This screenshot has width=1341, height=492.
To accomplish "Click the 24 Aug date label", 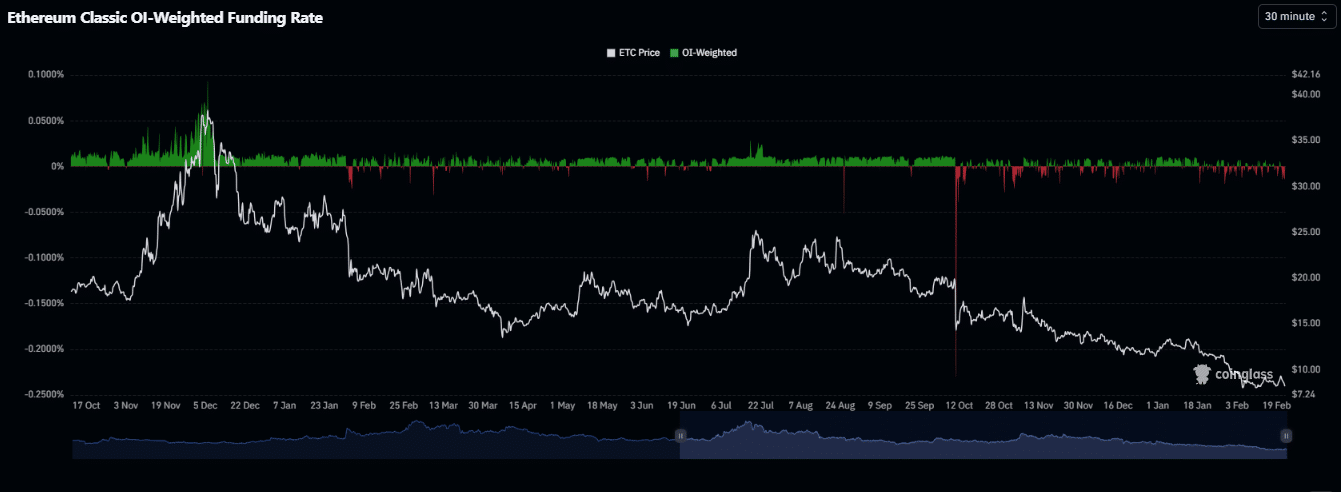I will [x=839, y=406].
